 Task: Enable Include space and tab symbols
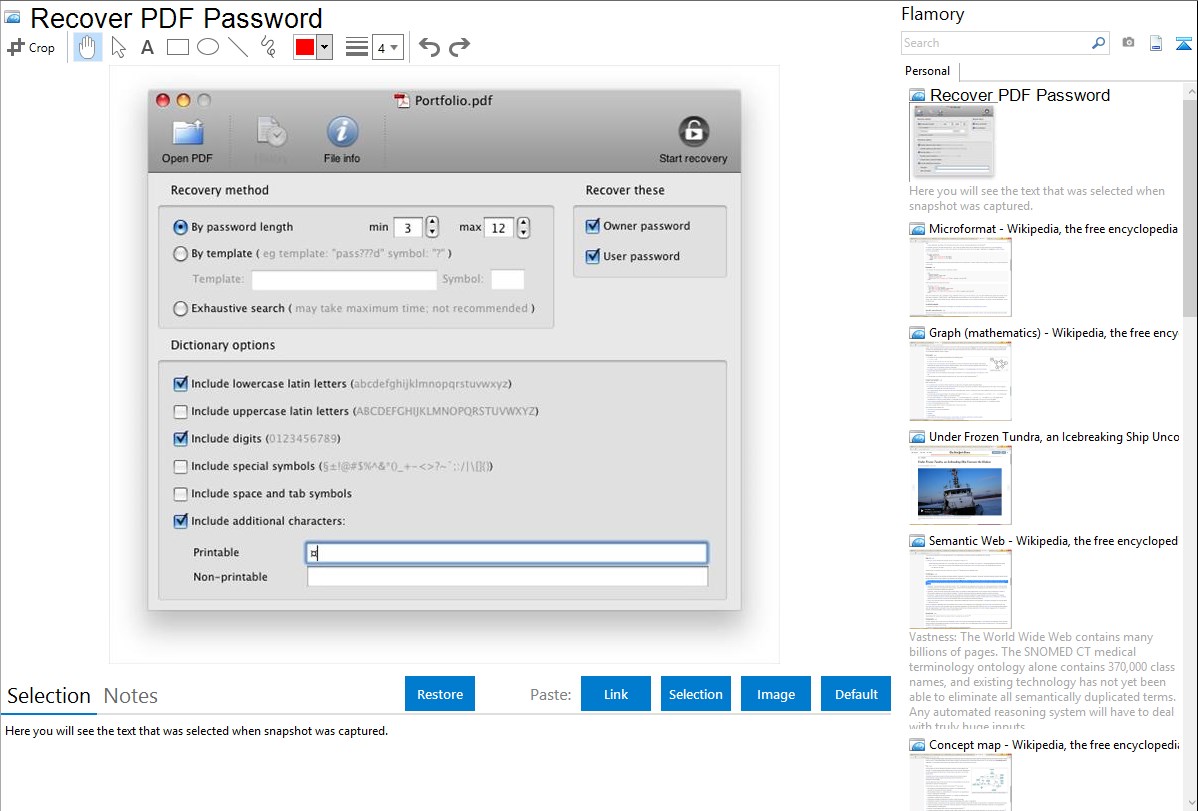tap(180, 494)
